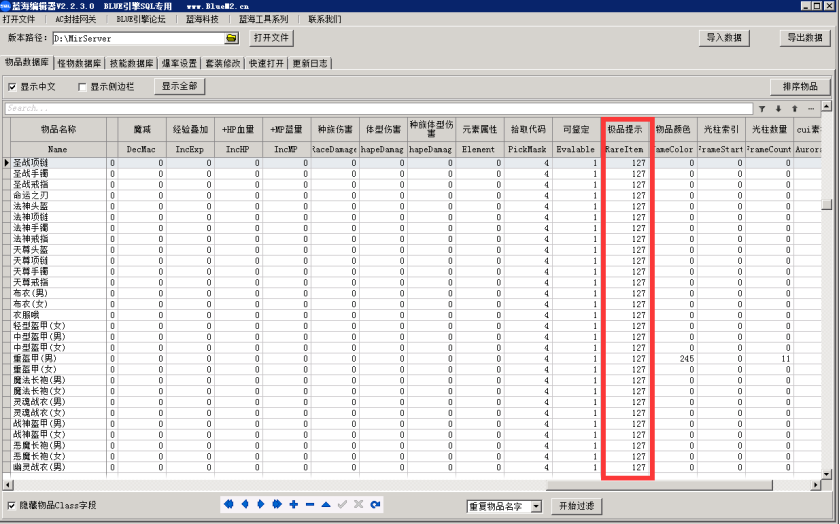The height and width of the screenshot is (524, 840).
Task: Insert a new record with plus icon
Action: (293, 505)
